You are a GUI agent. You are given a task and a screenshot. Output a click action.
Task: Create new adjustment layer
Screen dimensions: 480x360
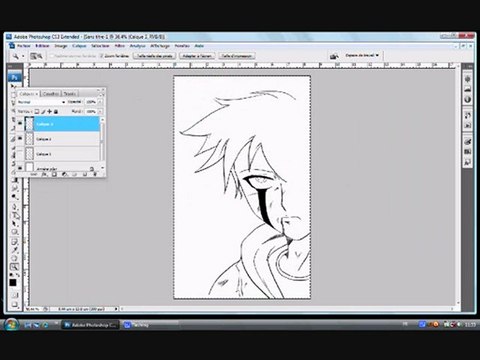65,174
